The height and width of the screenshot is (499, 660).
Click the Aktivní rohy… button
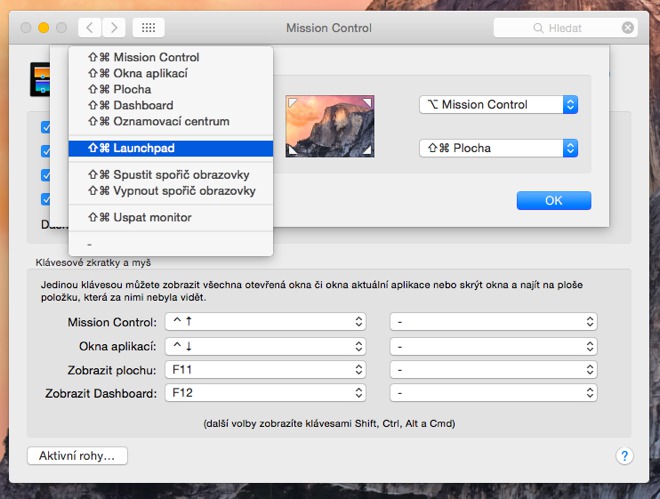click(77, 456)
